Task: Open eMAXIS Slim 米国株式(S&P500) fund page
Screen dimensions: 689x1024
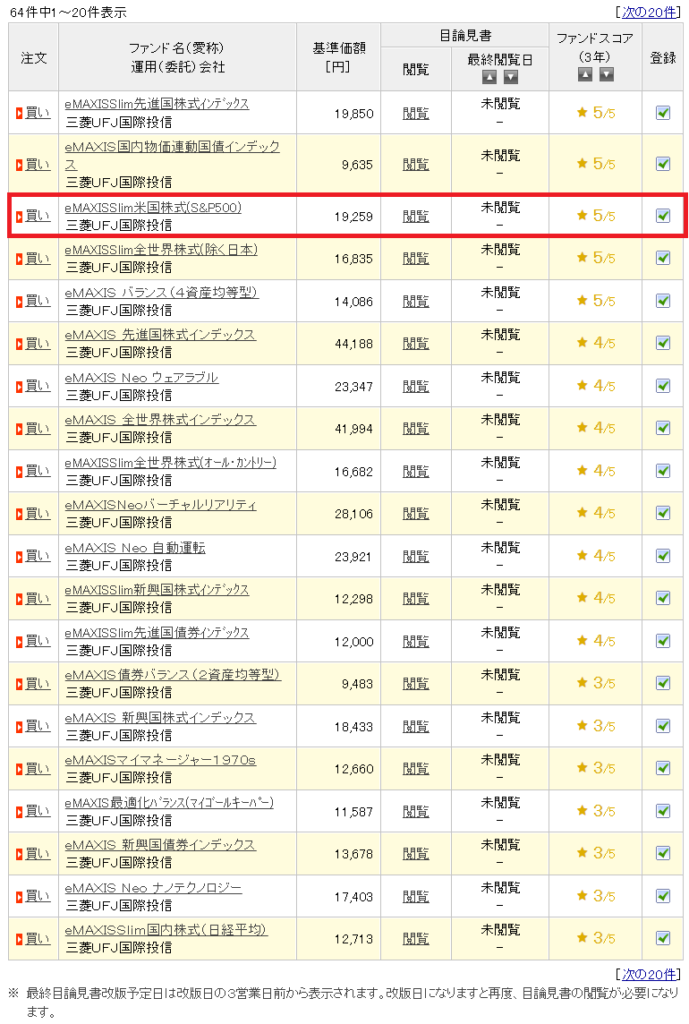Action: pos(153,208)
